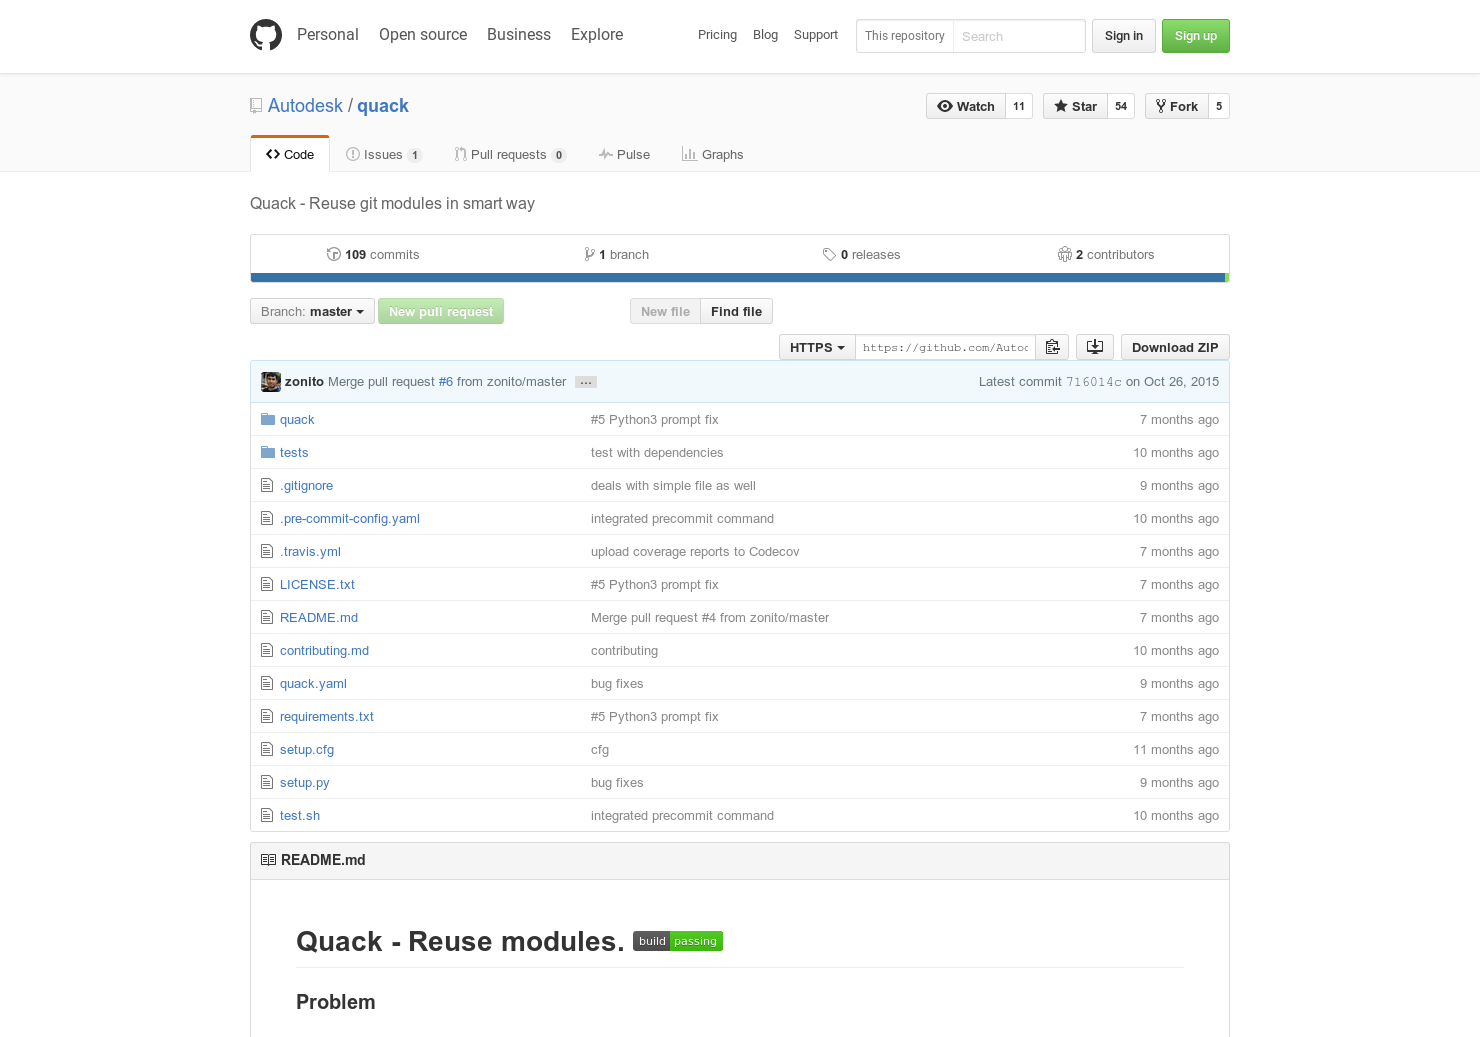Open repository in GitHub Desktop via clone icon
This screenshot has height=1037, width=1480.
(1094, 347)
